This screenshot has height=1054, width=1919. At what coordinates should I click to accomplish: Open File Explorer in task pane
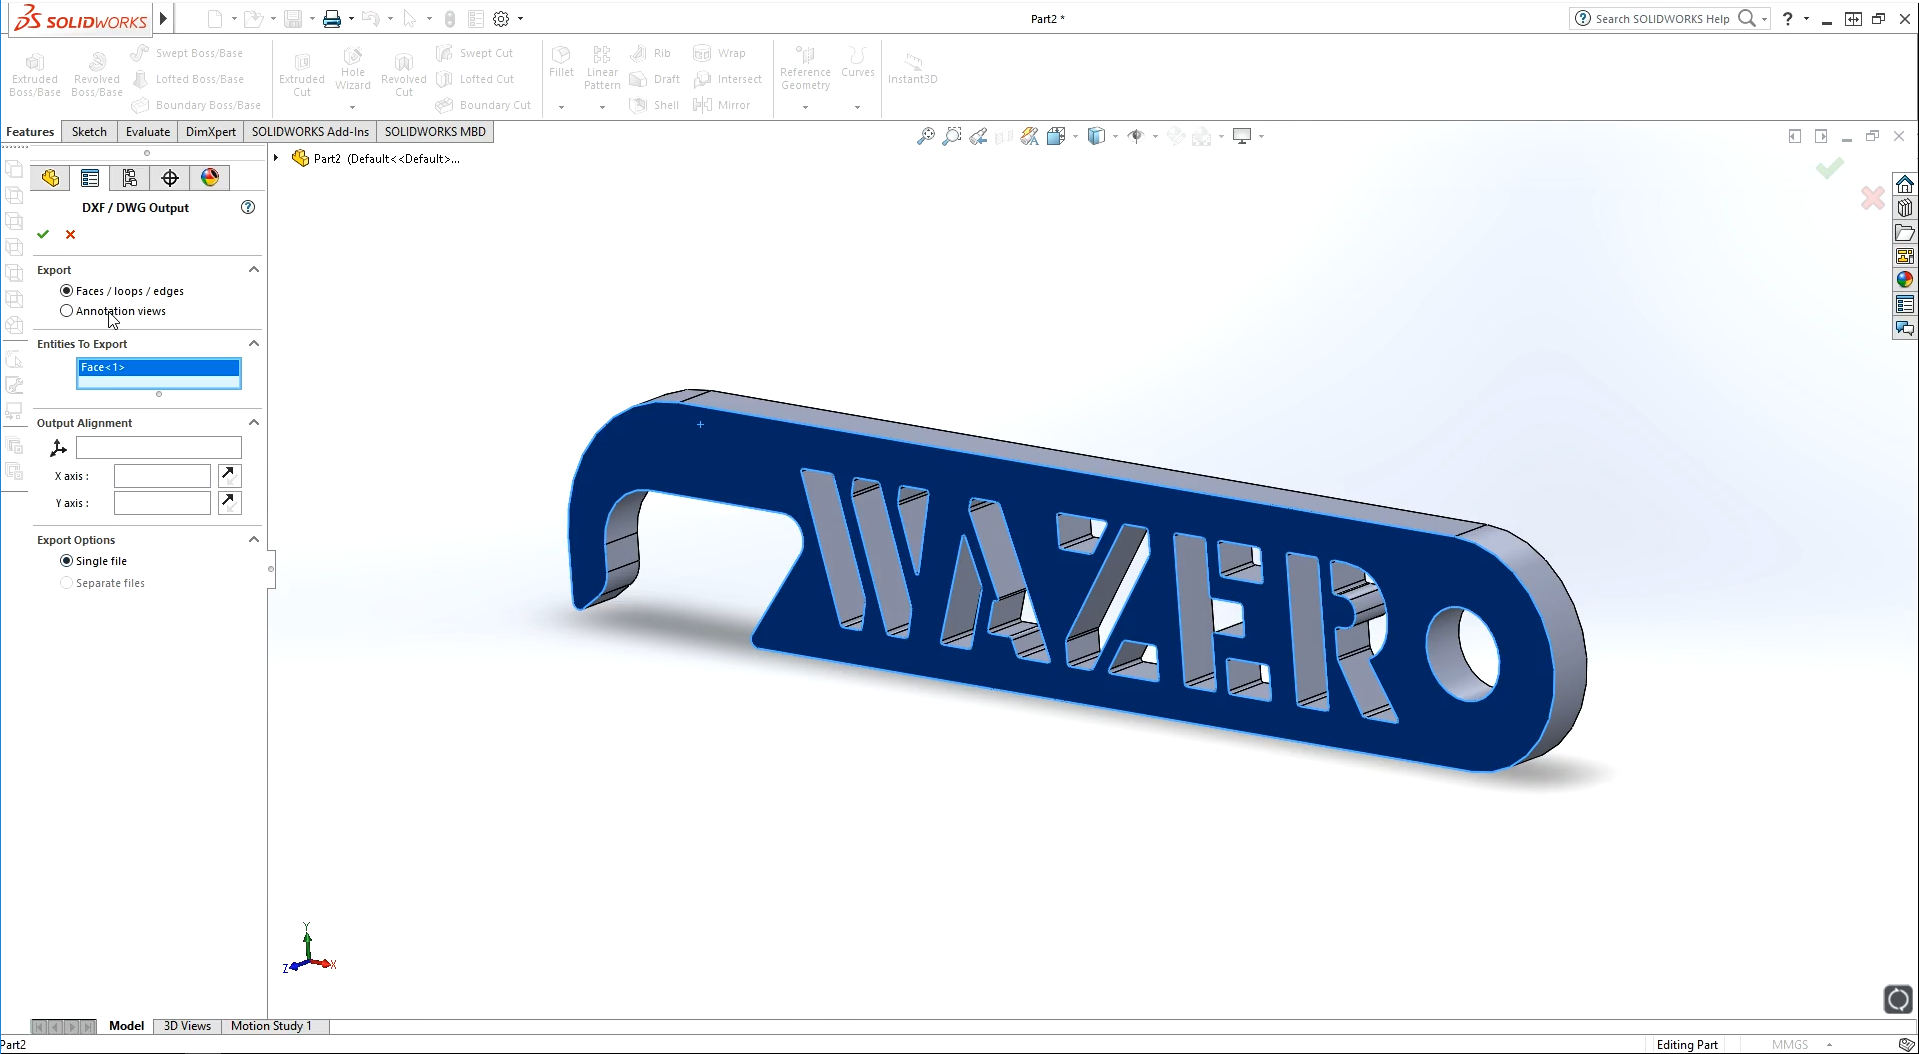[1905, 232]
